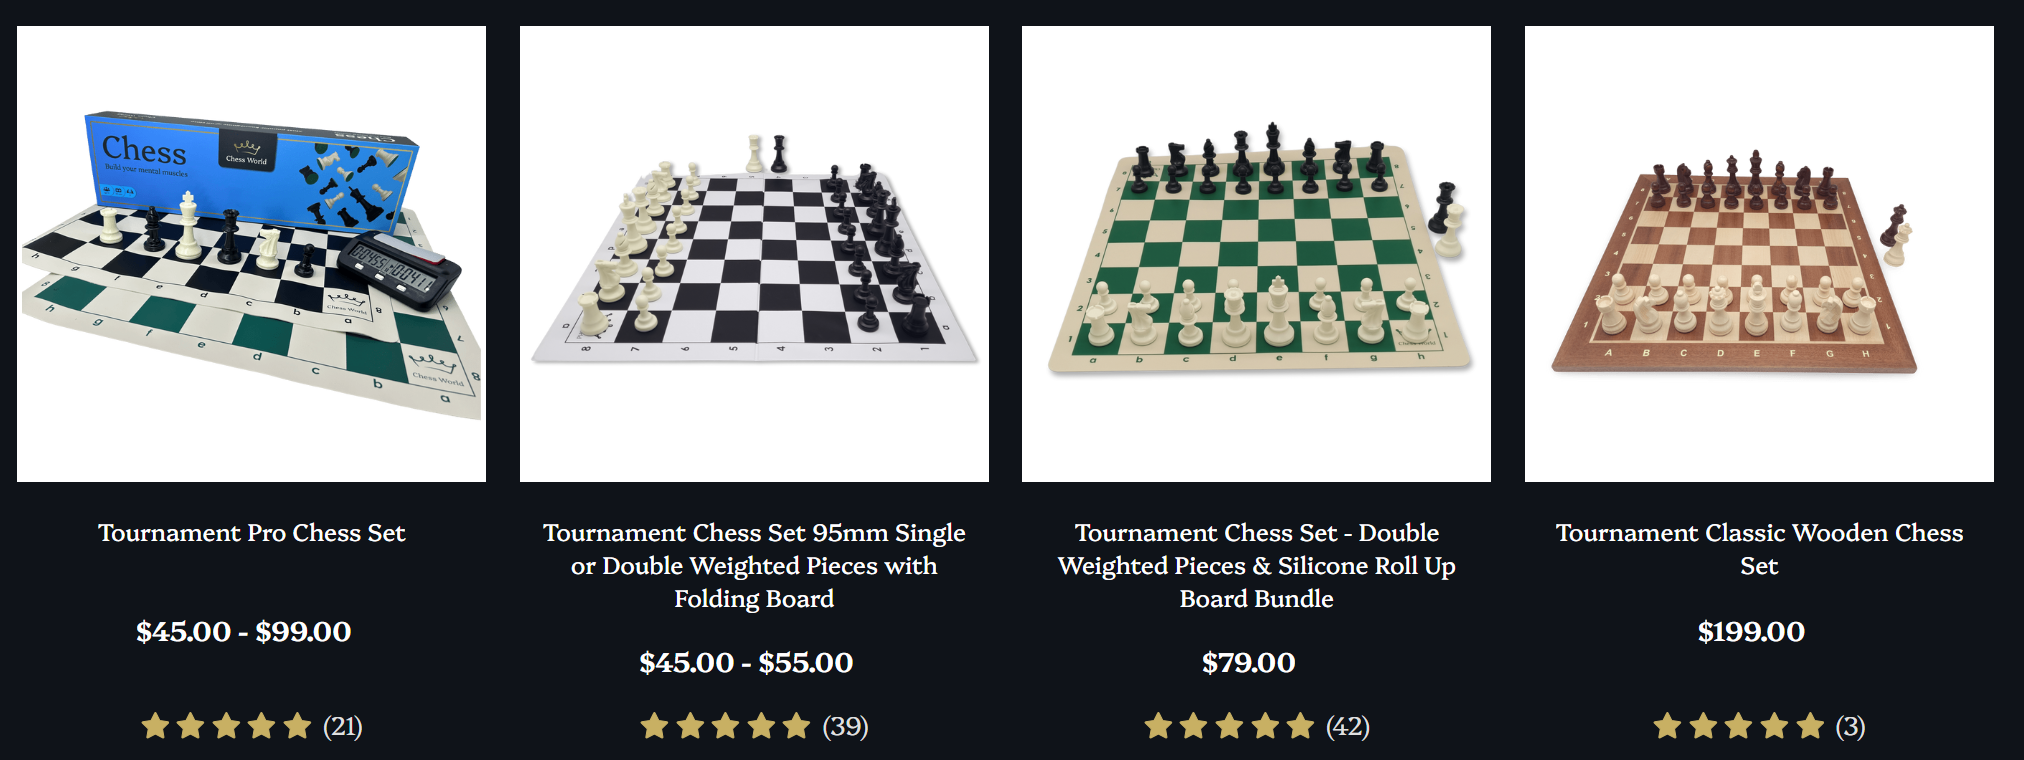
Task: Click the $79.00 price
Action: [x=1248, y=663]
